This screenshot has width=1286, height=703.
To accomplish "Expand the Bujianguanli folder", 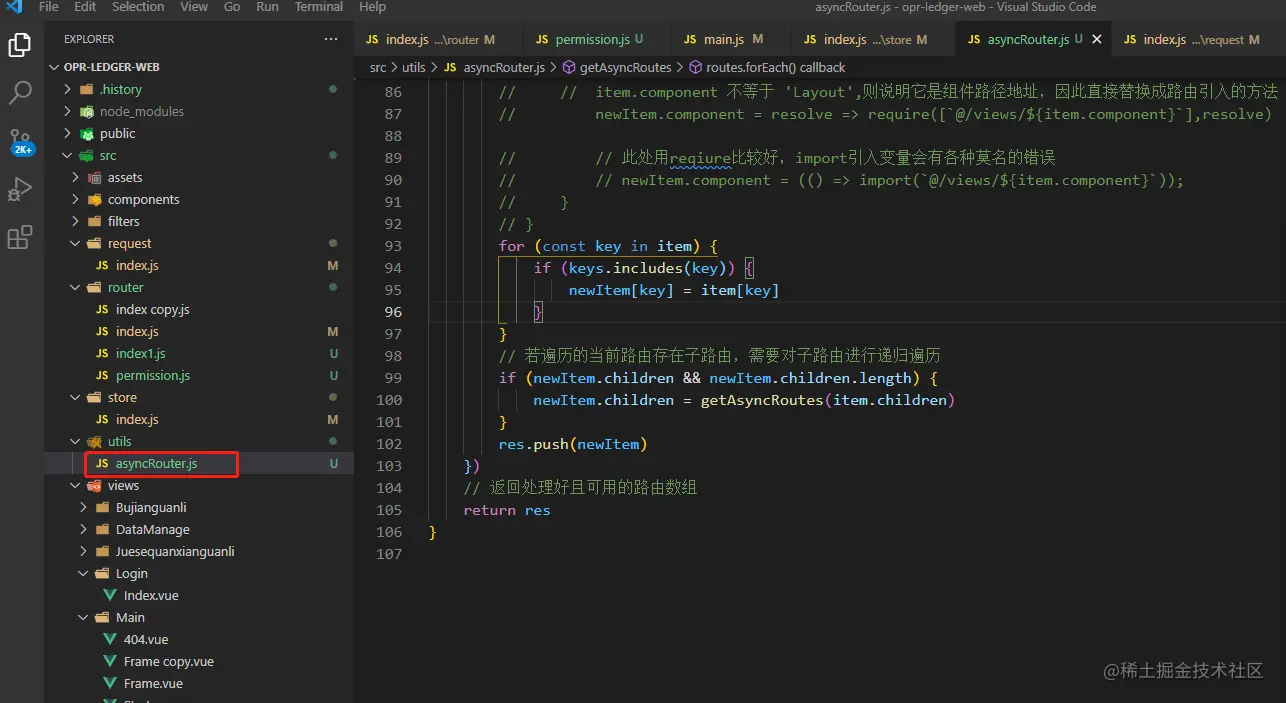I will click(151, 507).
